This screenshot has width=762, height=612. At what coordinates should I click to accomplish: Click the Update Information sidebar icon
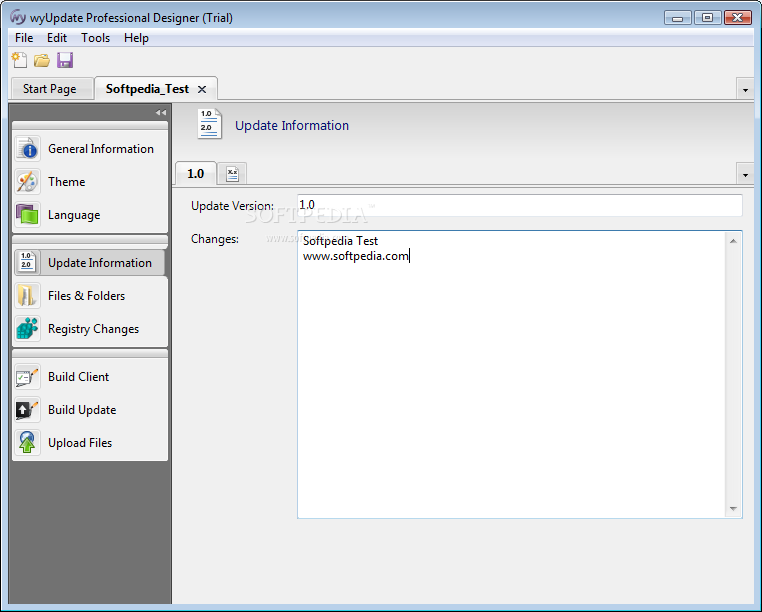click(x=27, y=262)
